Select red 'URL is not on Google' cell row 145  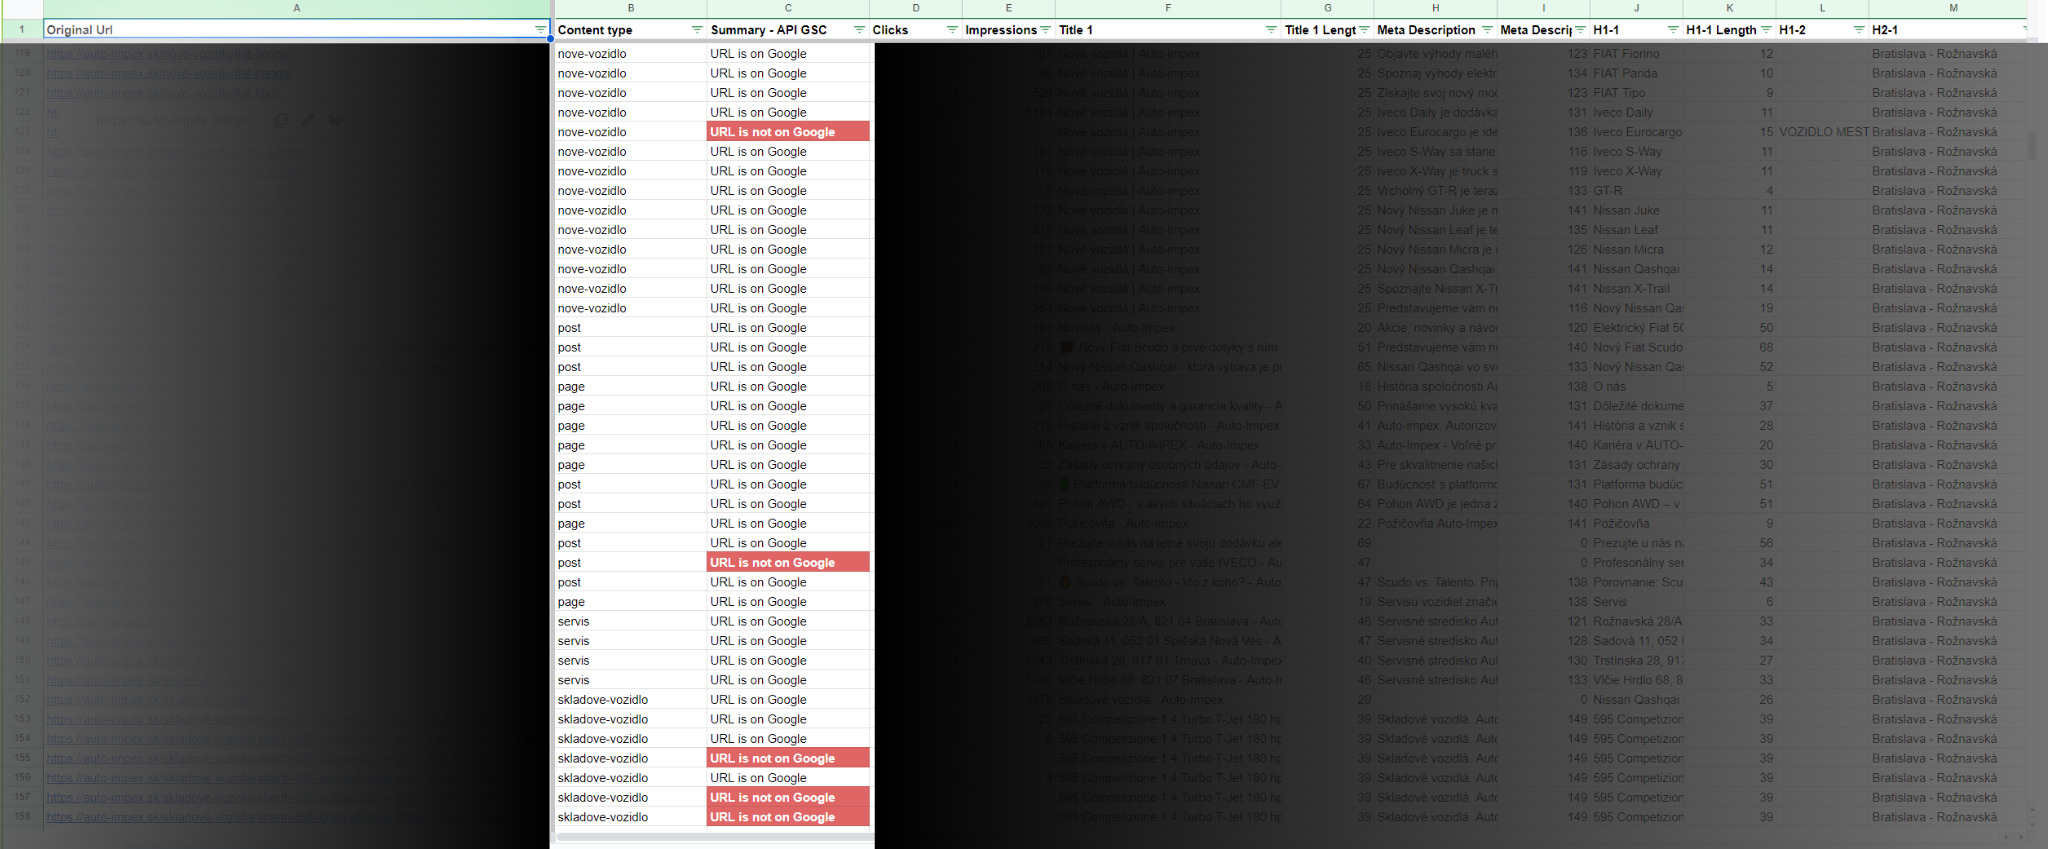(x=788, y=563)
